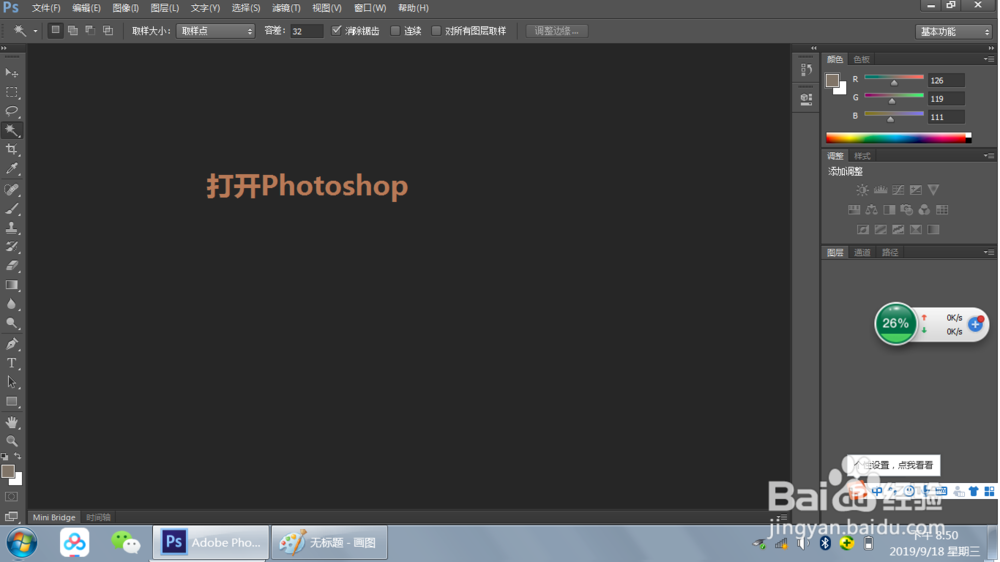The height and width of the screenshot is (562, 1000).
Task: Enable the contiguous checkbox
Action: [395, 31]
